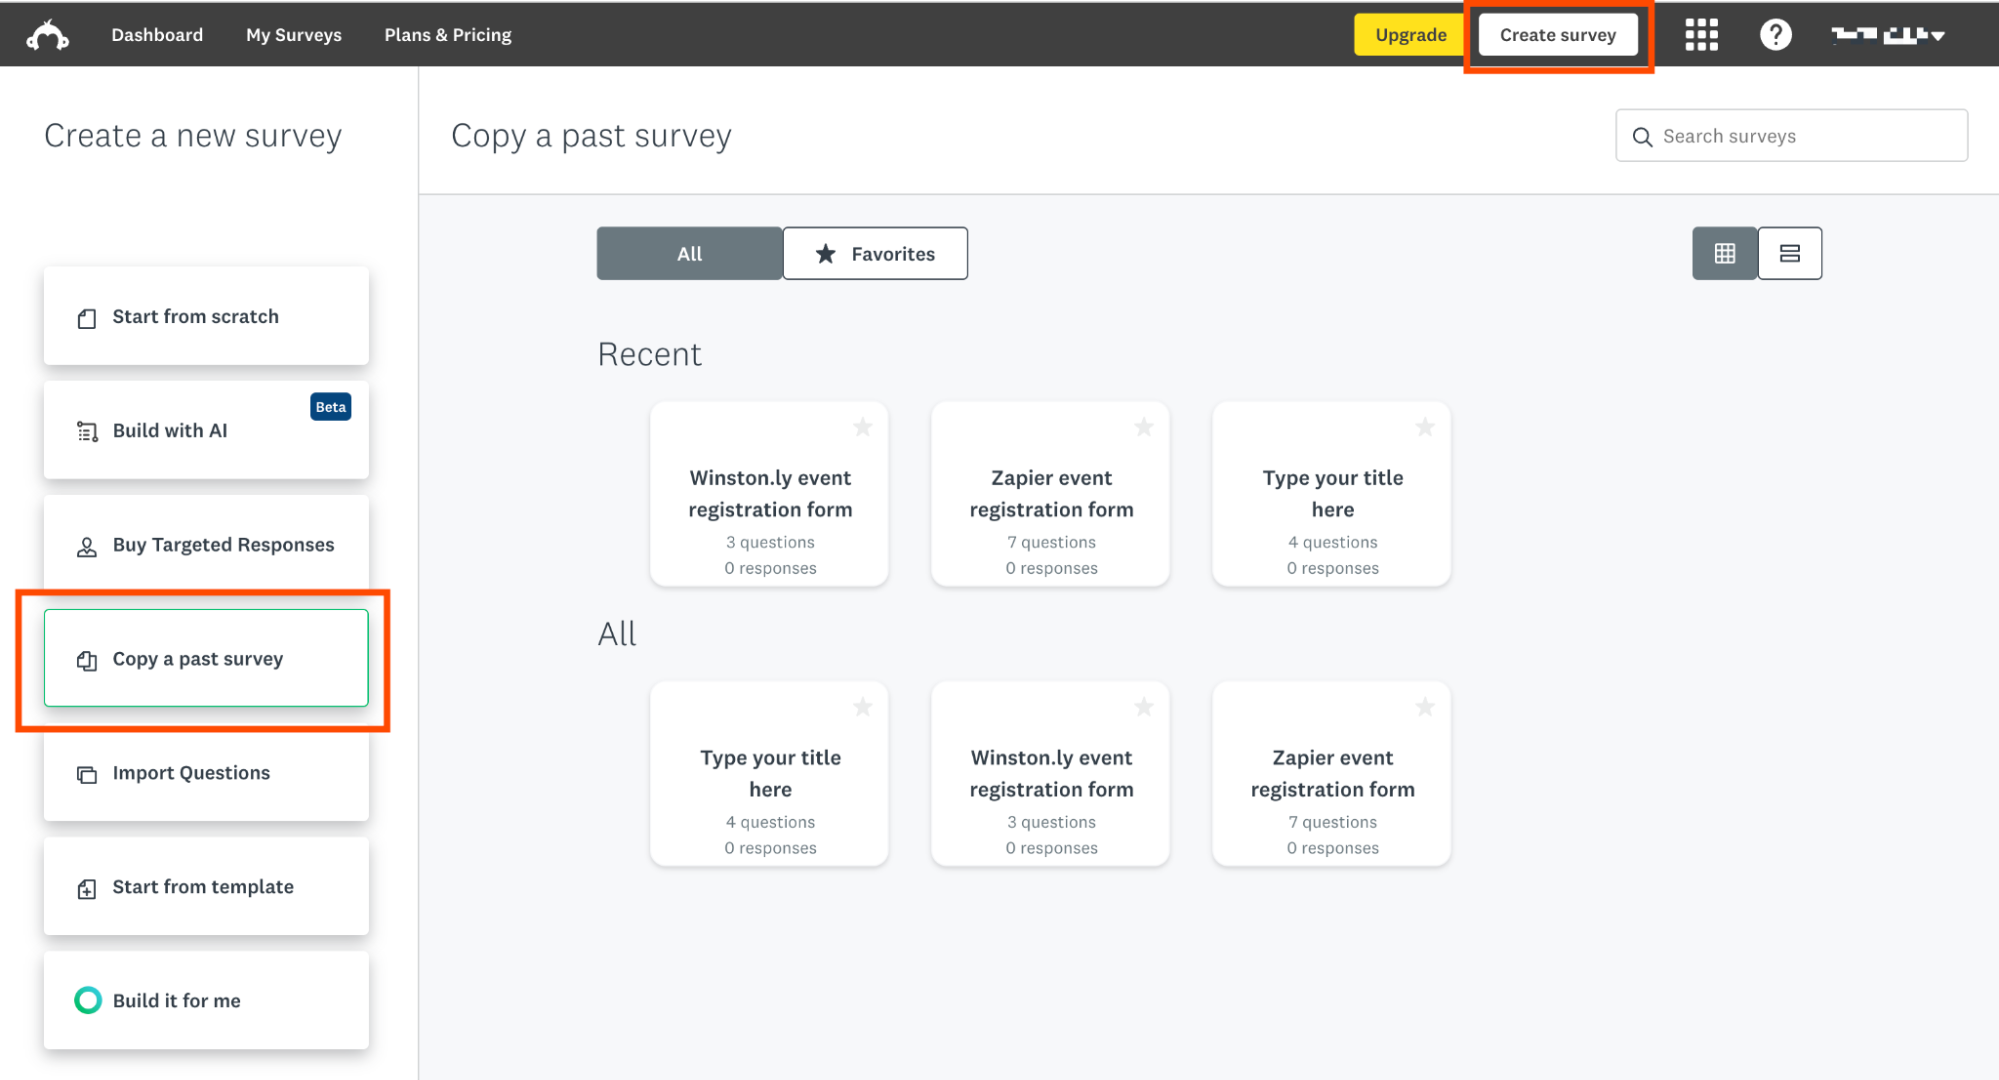The image size is (1999, 1080).
Task: Select the Favorites filter tab
Action: pos(875,254)
